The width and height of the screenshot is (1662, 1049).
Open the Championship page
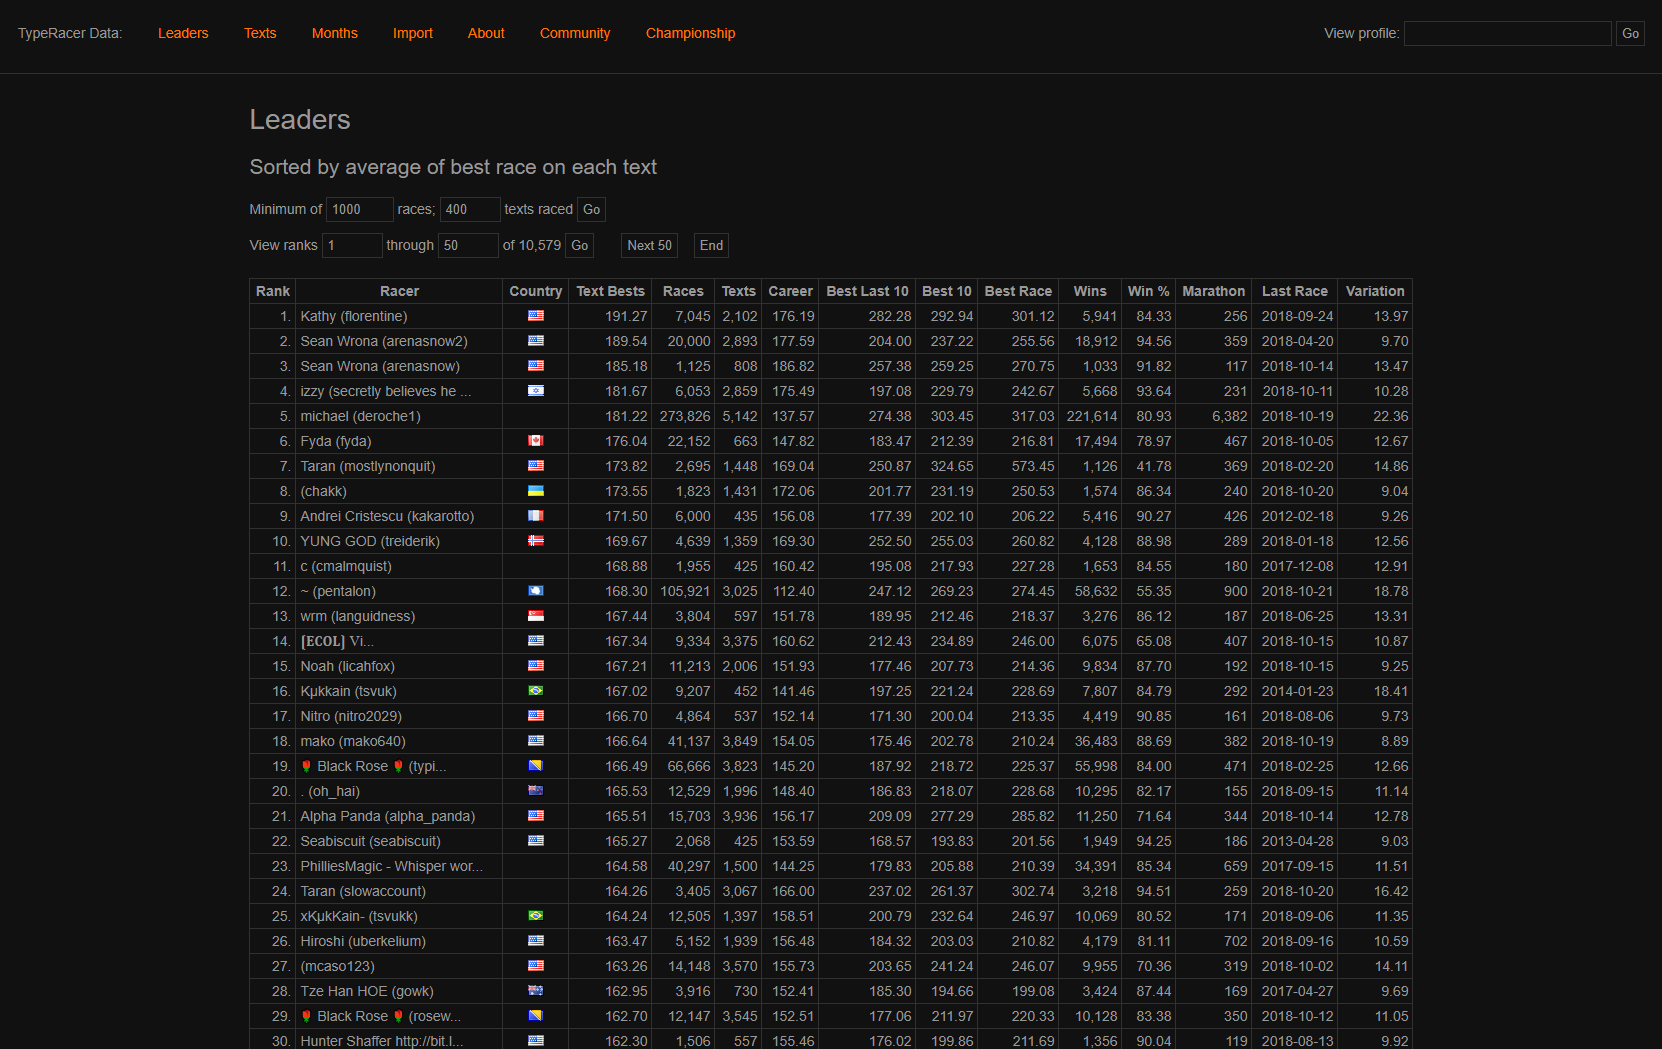coord(690,33)
